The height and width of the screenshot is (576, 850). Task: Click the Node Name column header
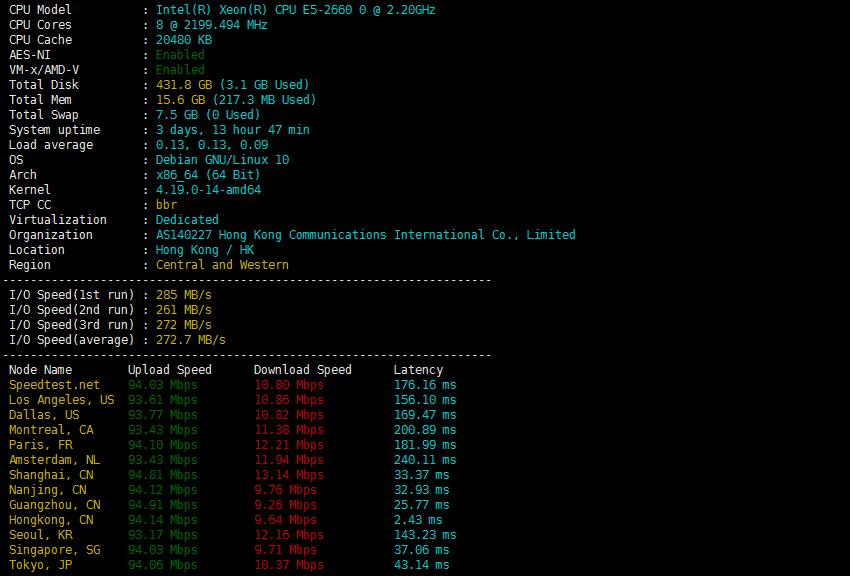41,370
